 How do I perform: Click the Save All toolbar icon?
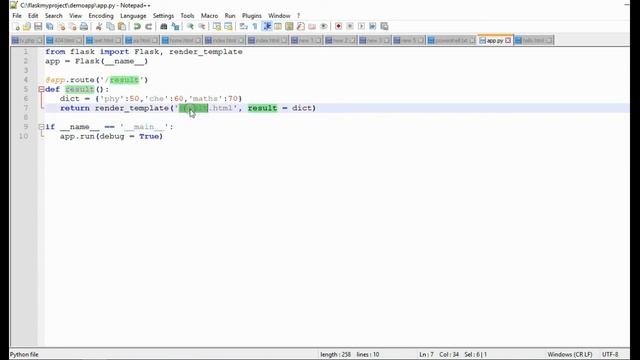click(49, 27)
